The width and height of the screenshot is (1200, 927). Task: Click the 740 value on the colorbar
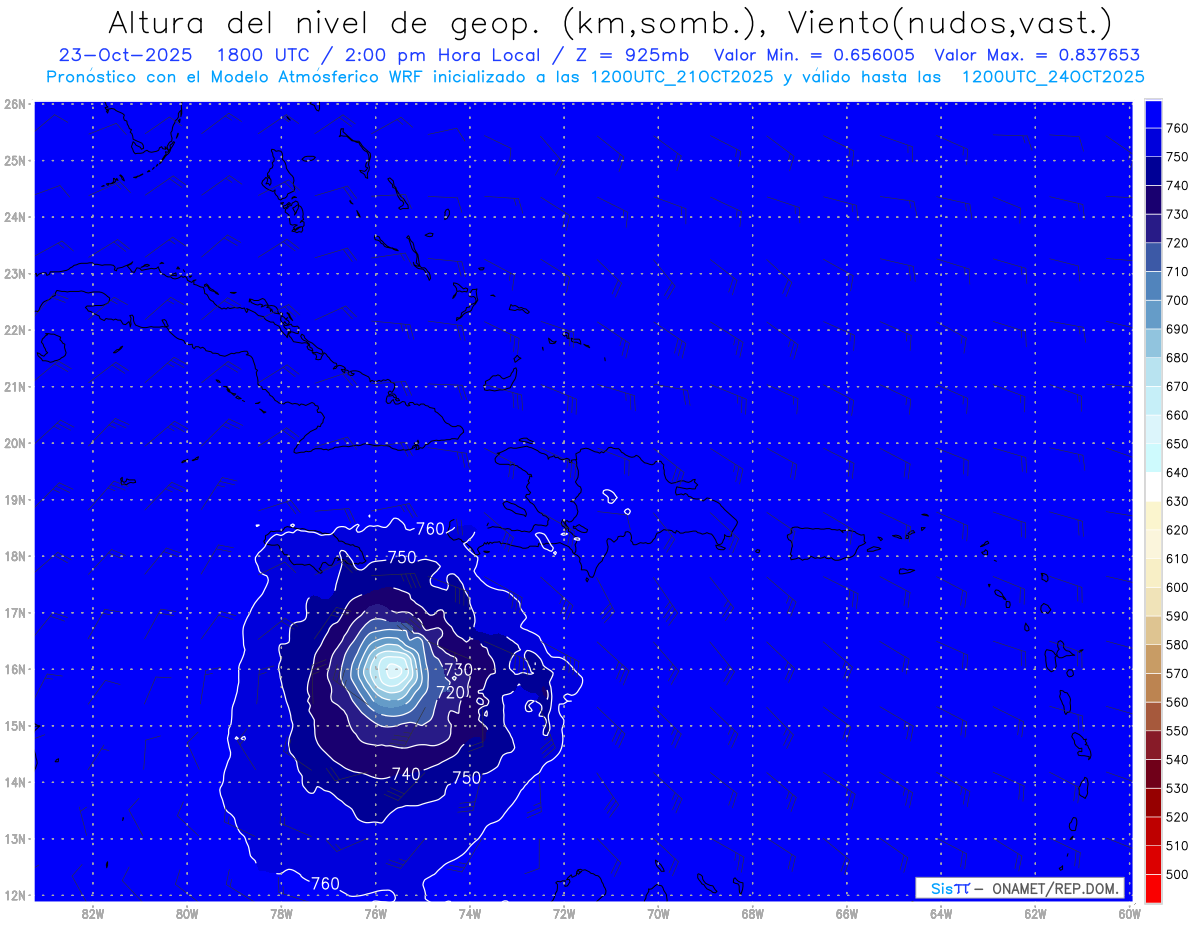(1177, 186)
